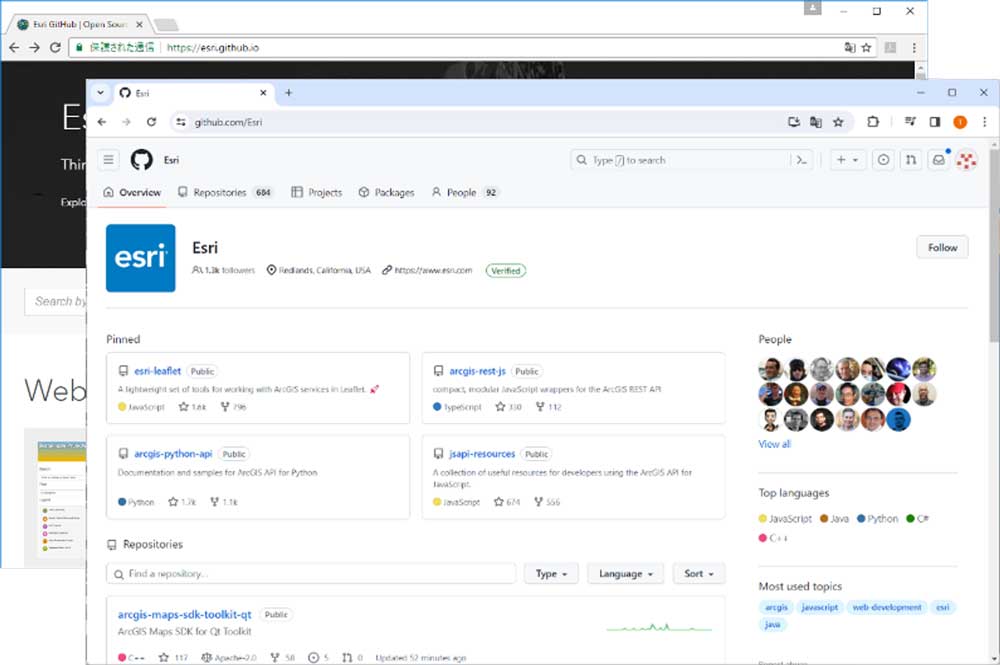This screenshot has width=1000, height=665.
Task: Open the esri-leaflet pinned repository link
Action: point(158,371)
